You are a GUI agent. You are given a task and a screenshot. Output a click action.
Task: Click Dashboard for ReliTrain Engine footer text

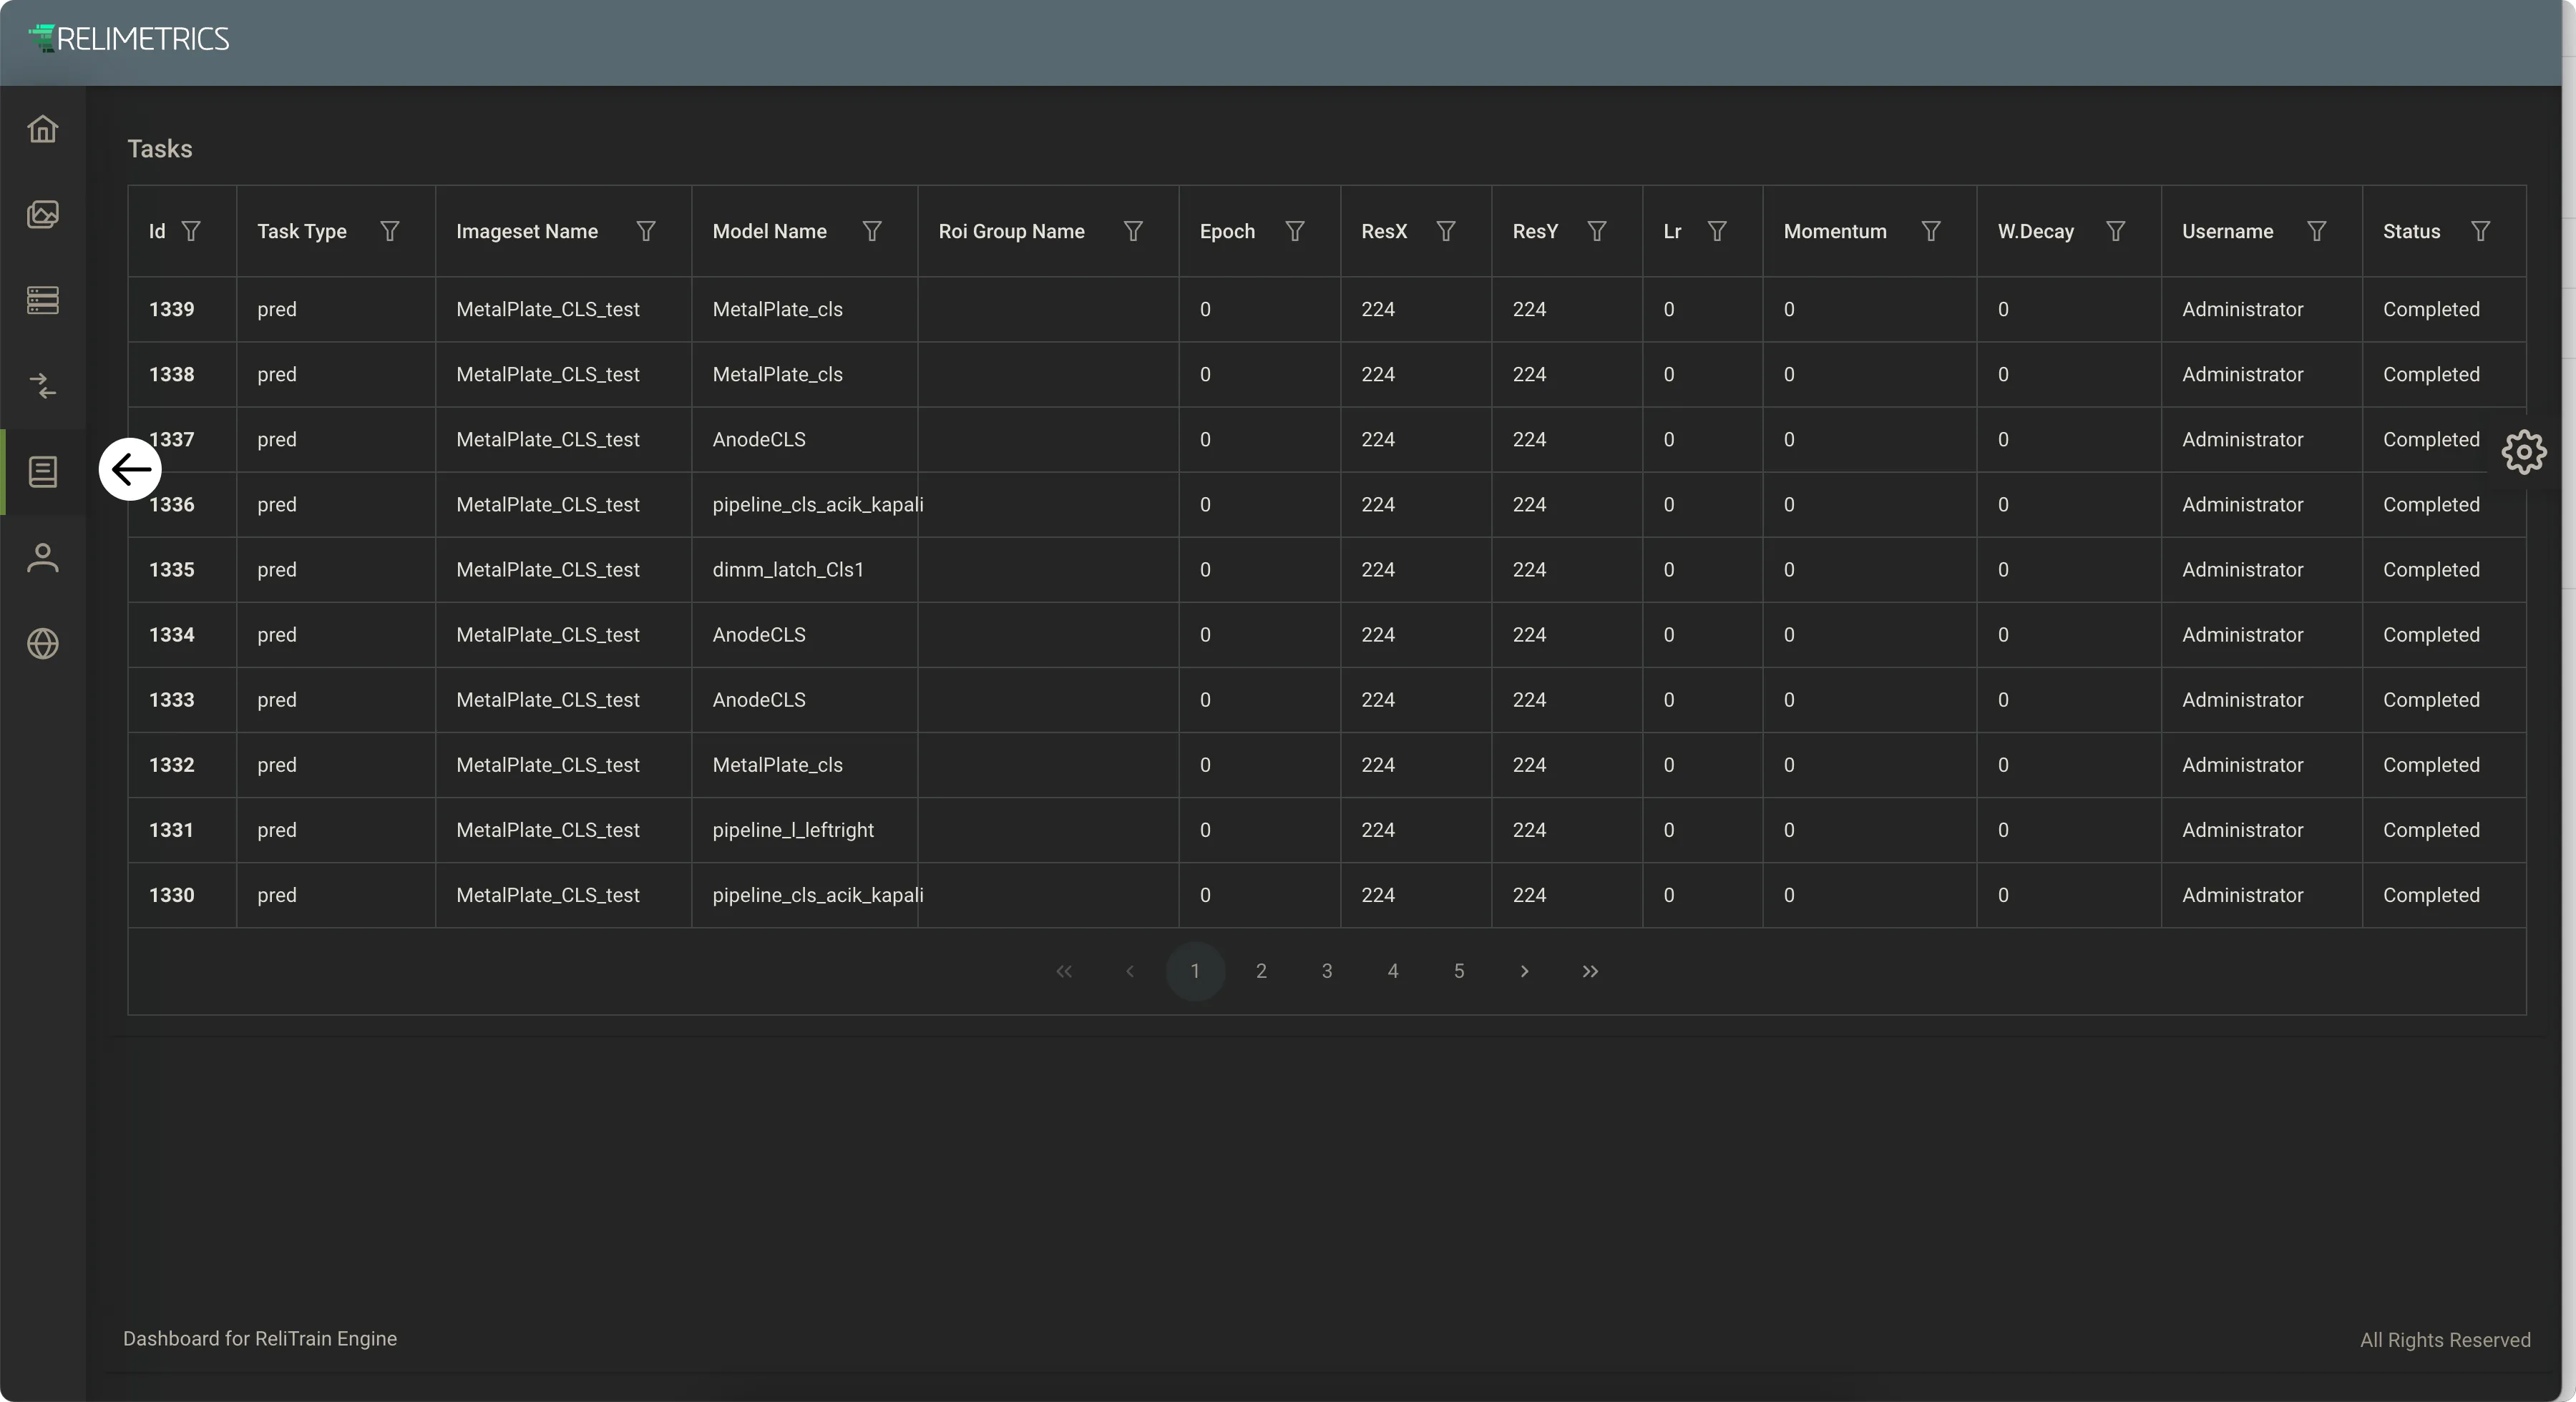[x=260, y=1338]
